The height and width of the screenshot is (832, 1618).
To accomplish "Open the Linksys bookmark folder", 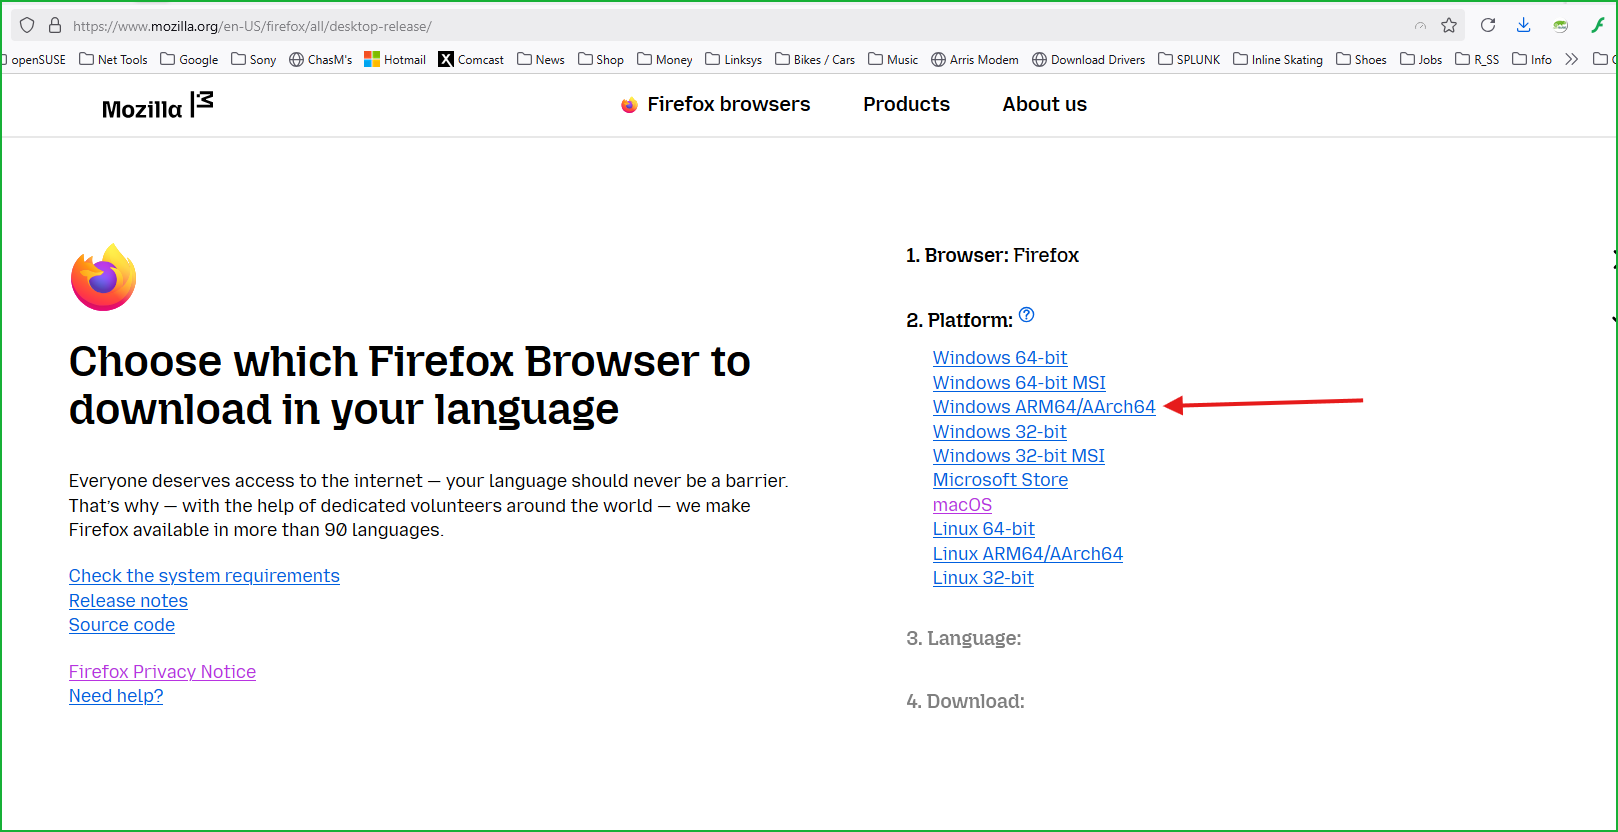I will point(734,59).
